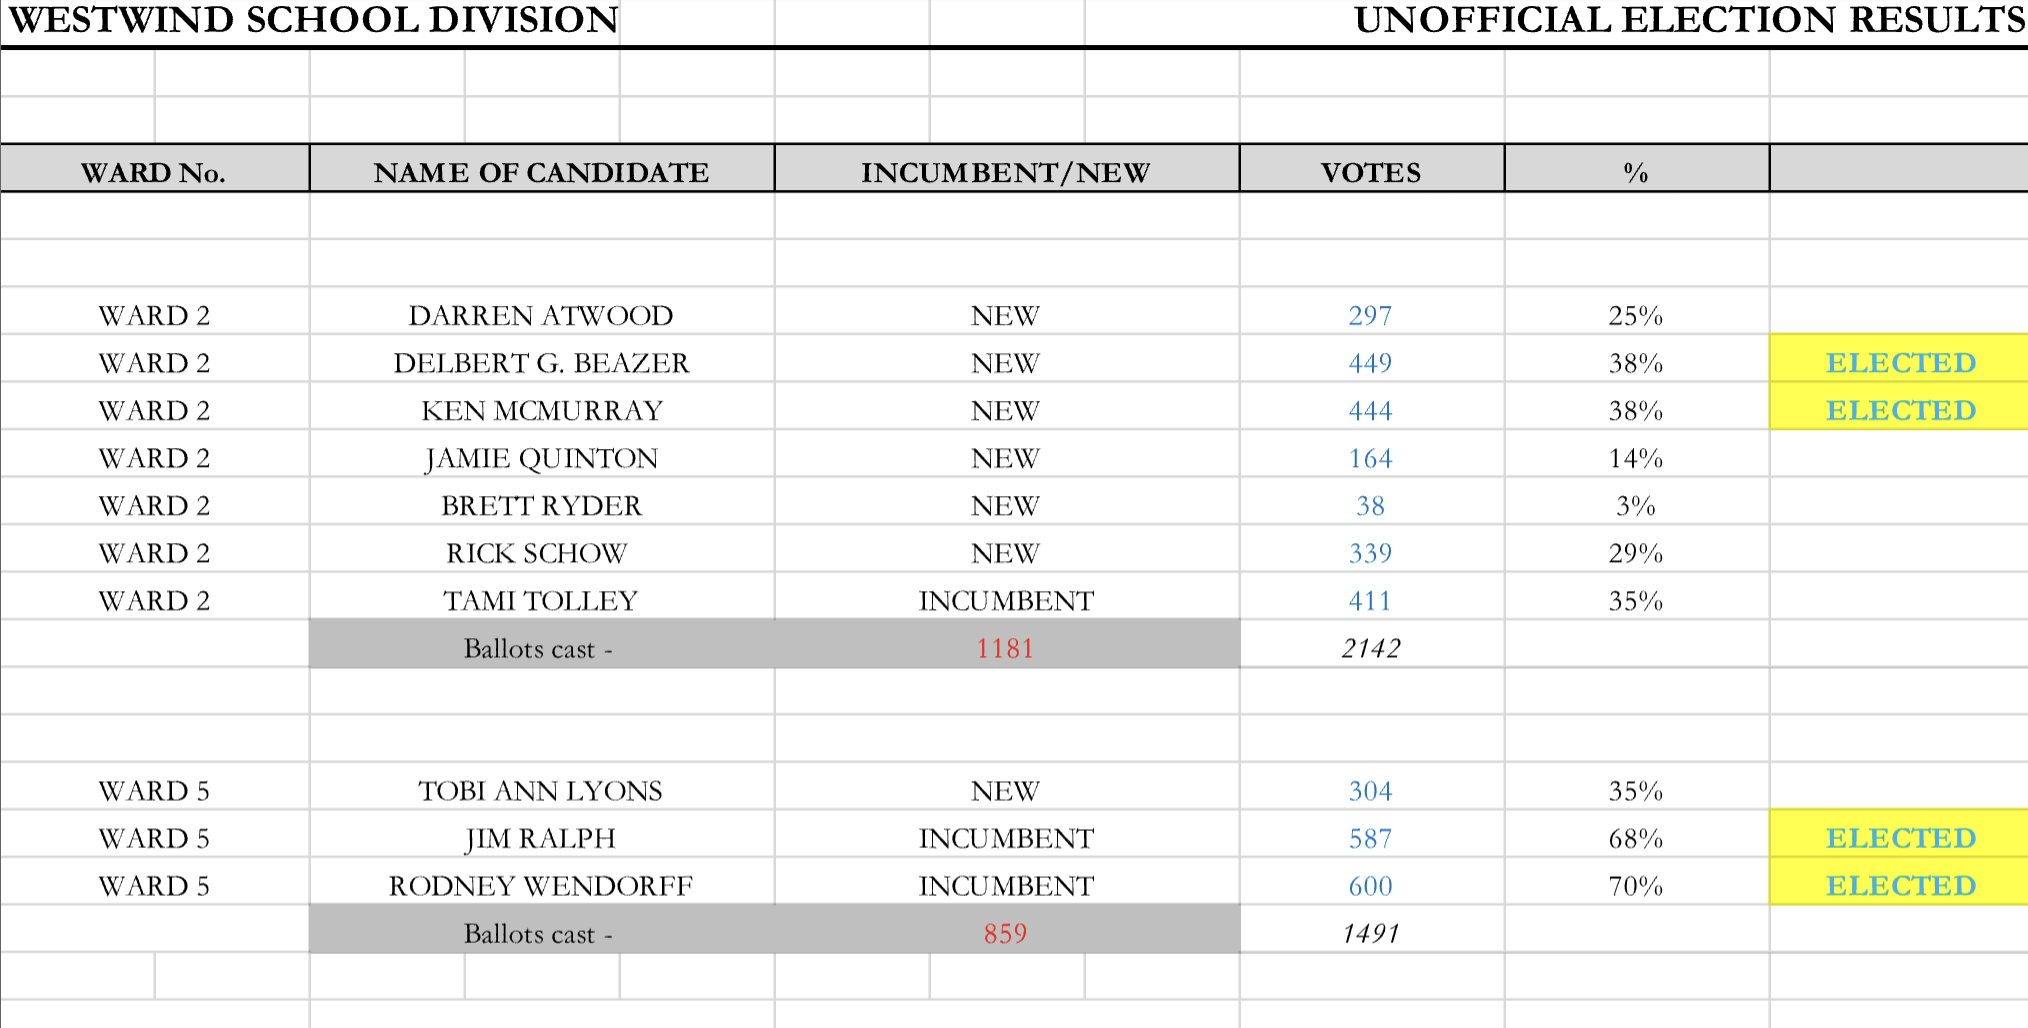Click the JAMIE QUINTON name cell
Viewport: 2028px width, 1028px height.
click(541, 458)
